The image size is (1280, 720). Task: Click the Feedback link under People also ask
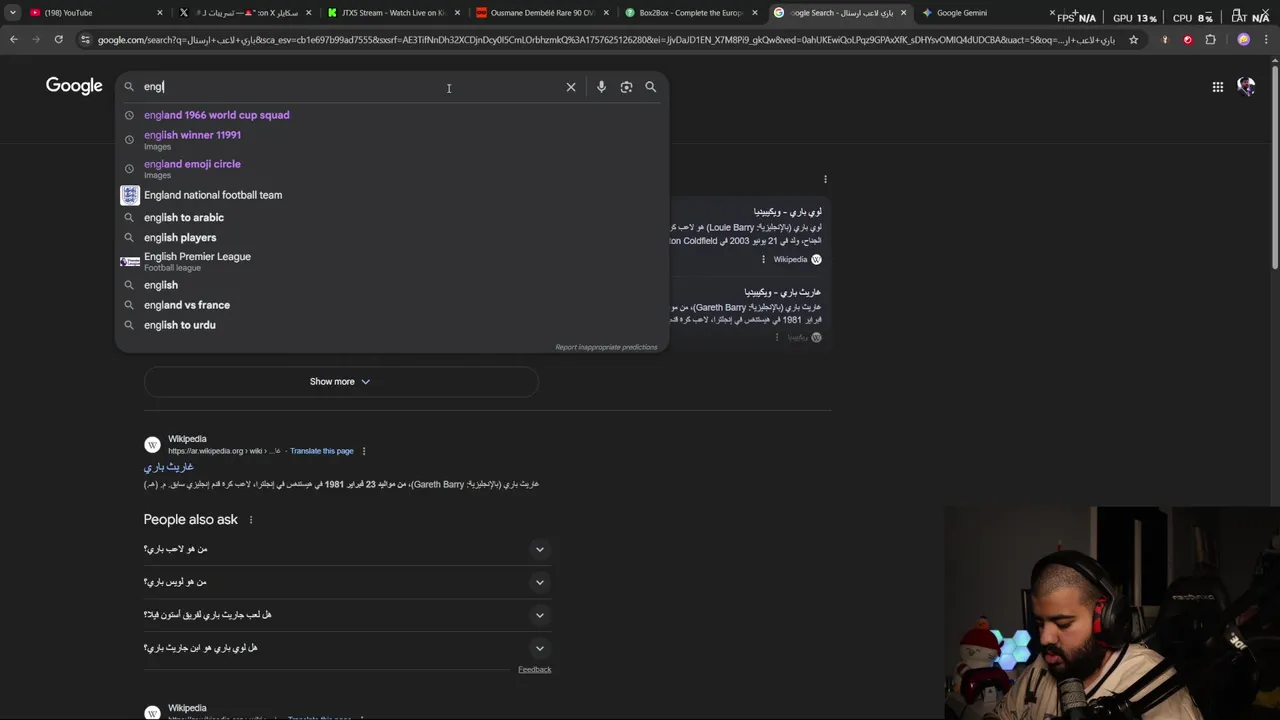pyautogui.click(x=534, y=670)
